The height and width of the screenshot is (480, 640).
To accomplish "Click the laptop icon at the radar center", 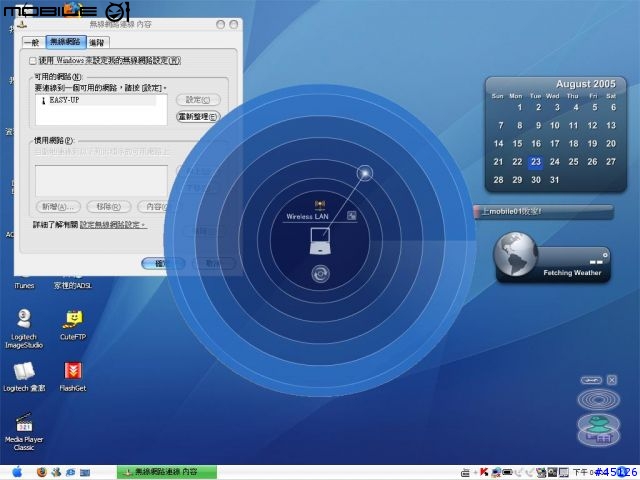I will coord(320,241).
